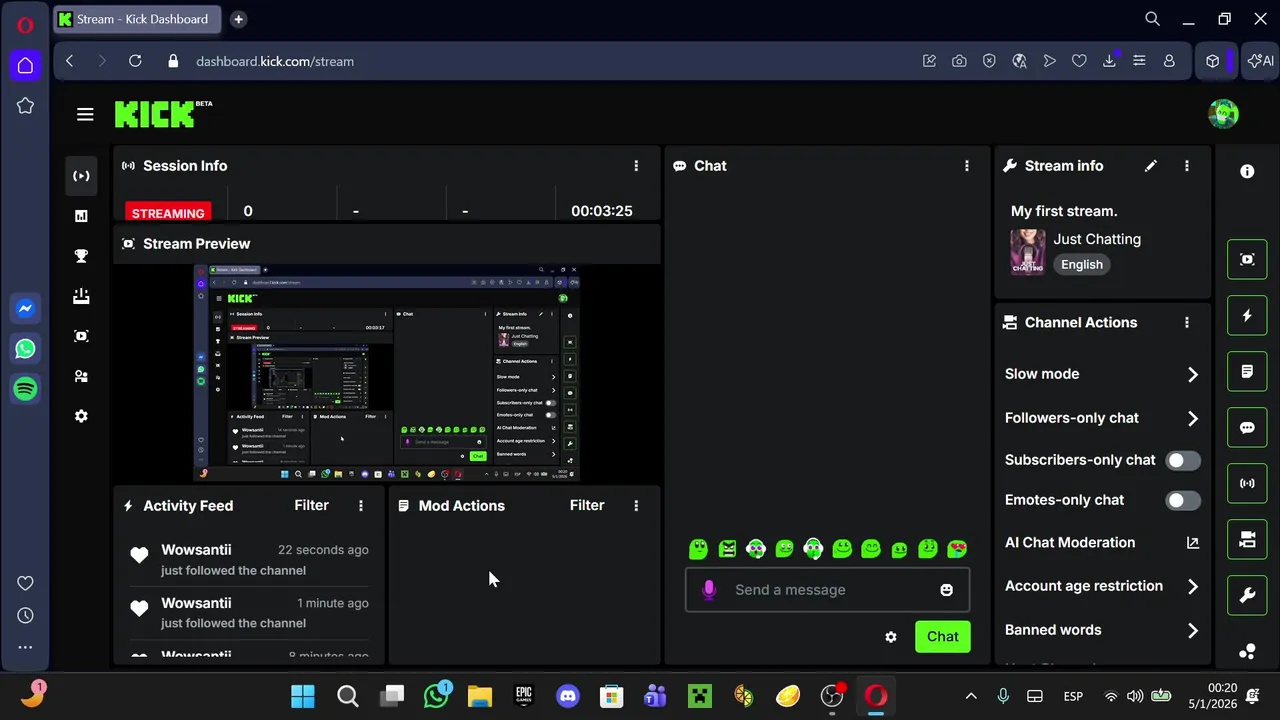
Task: Click Wowsantii follow from 22 seconds ago
Action: coord(249,560)
